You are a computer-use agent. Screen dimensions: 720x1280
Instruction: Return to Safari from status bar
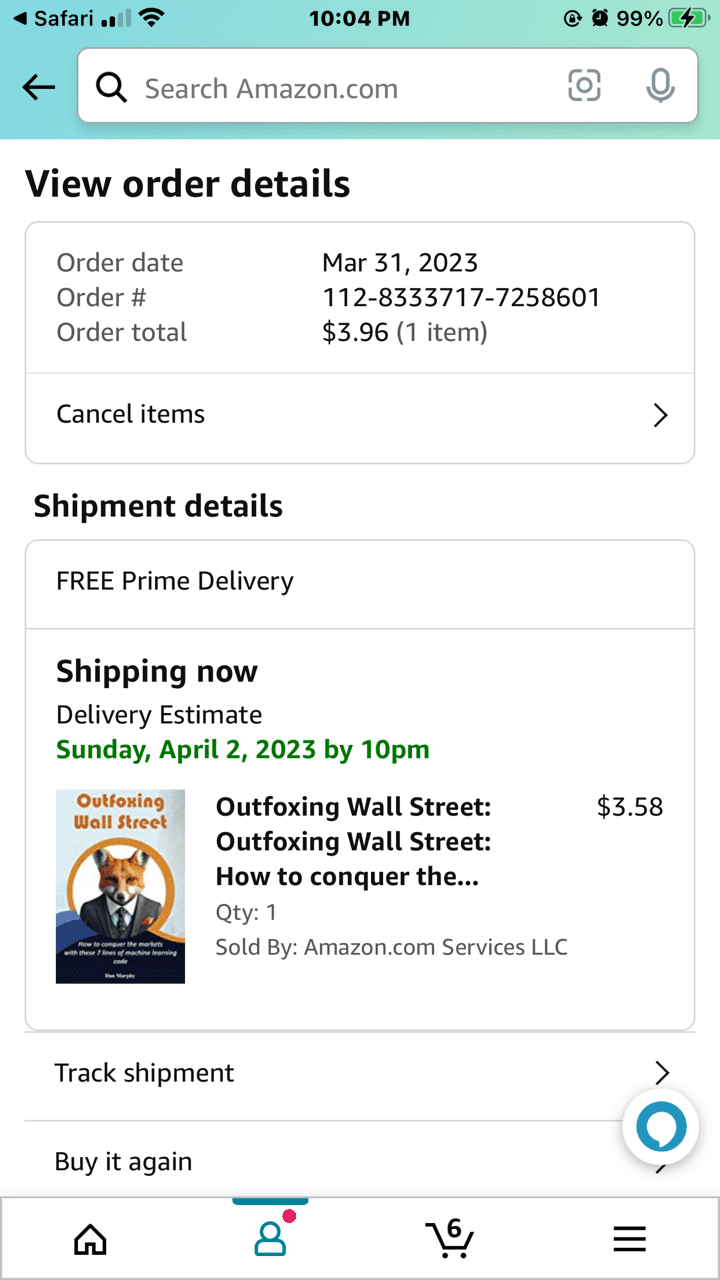(x=55, y=18)
